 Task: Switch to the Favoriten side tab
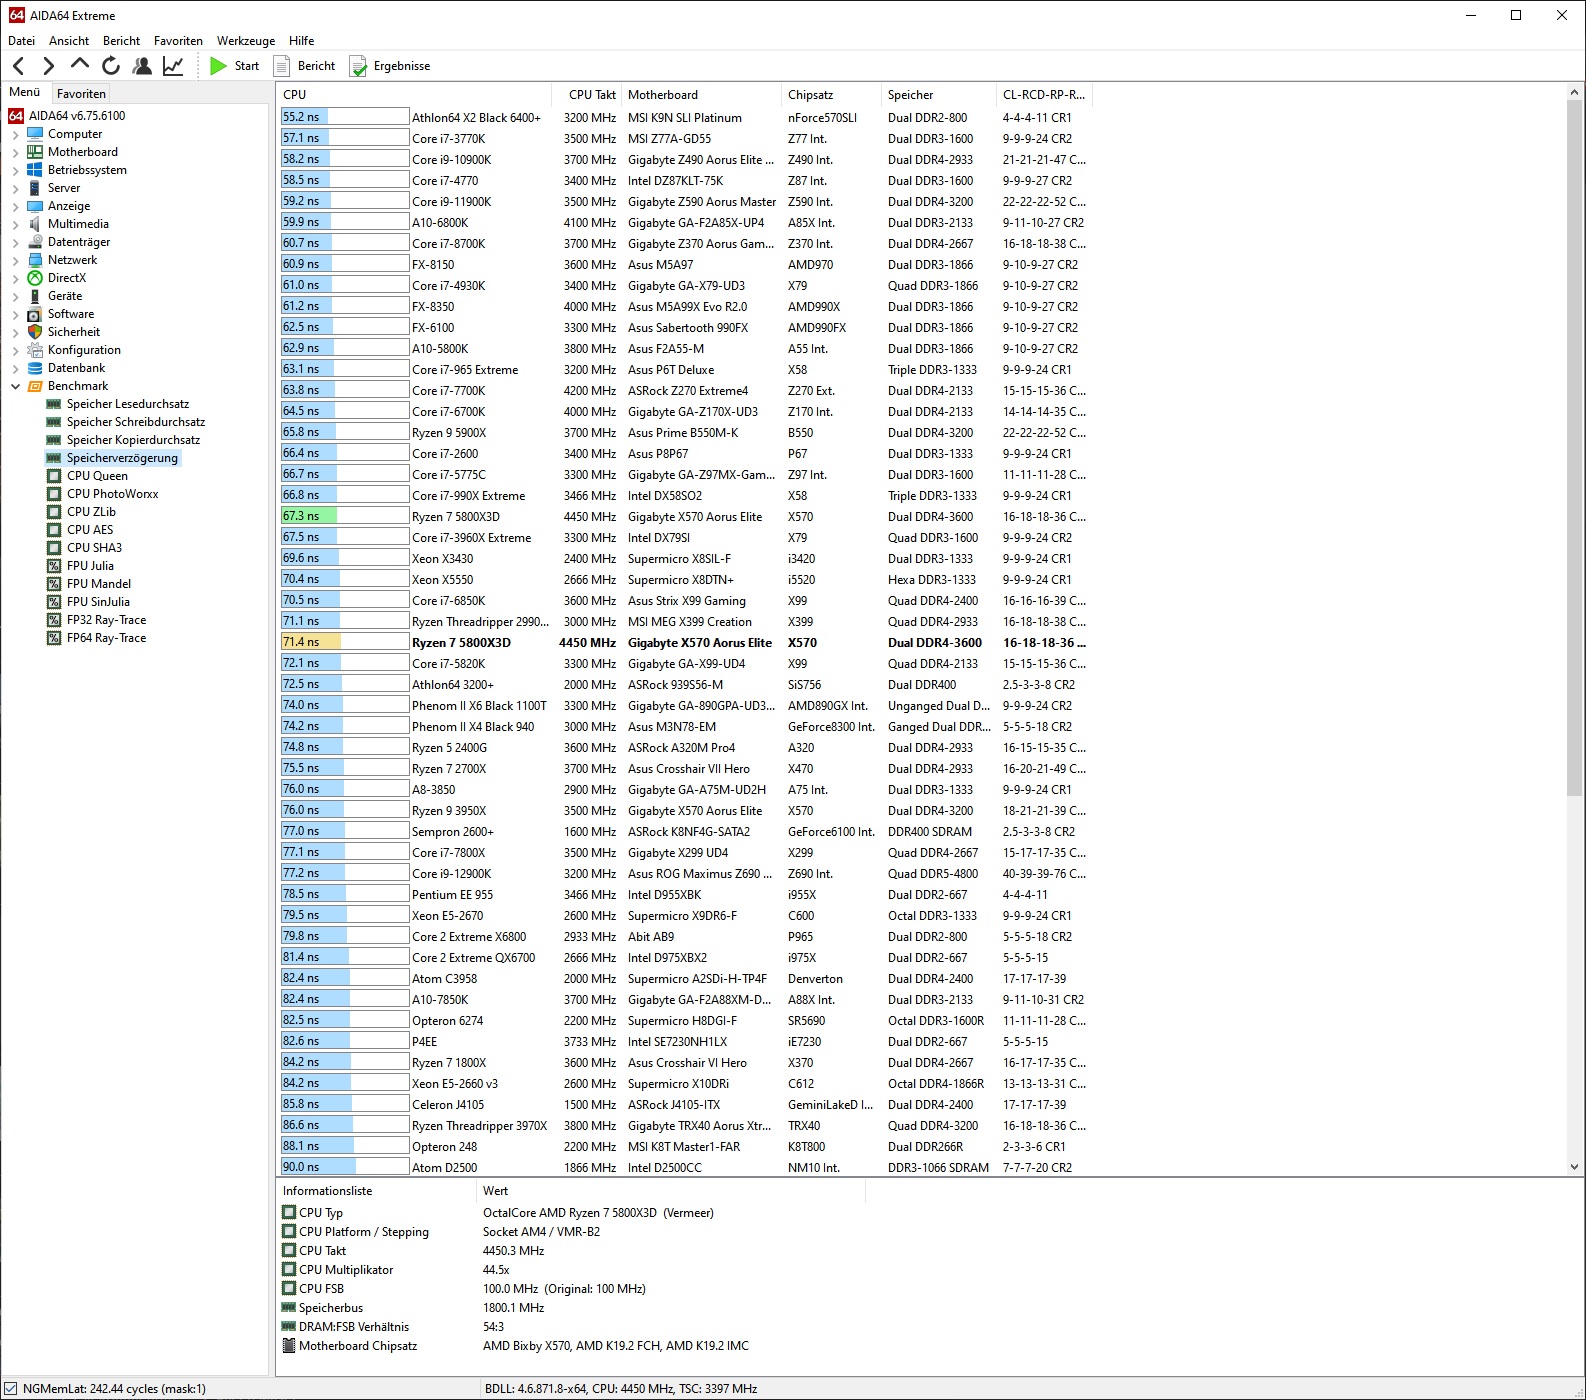point(81,93)
